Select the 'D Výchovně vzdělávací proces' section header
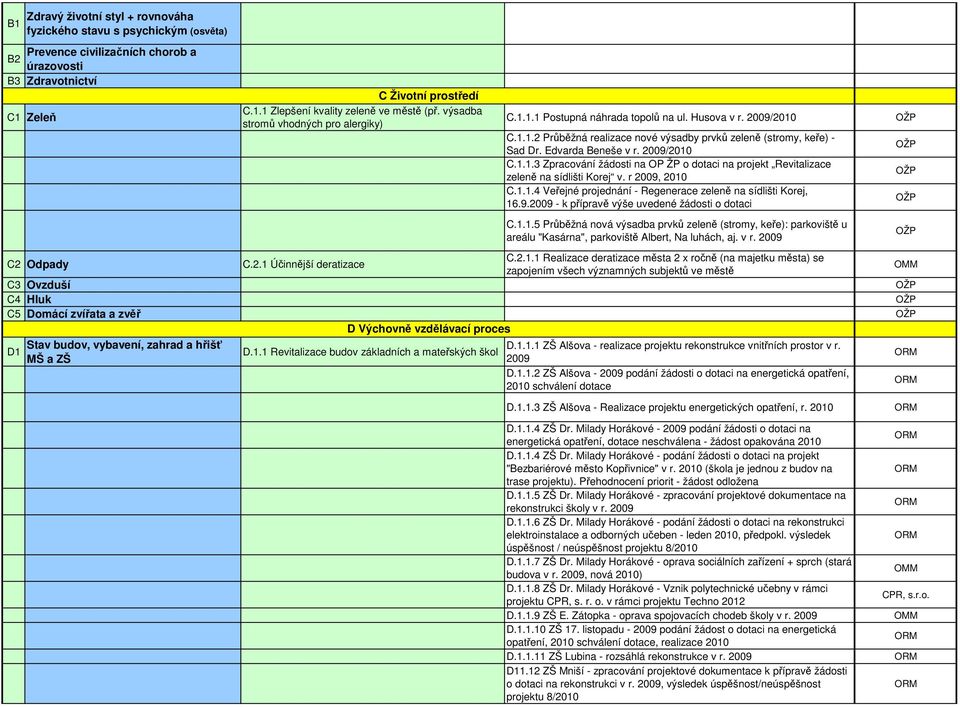 click(x=428, y=329)
